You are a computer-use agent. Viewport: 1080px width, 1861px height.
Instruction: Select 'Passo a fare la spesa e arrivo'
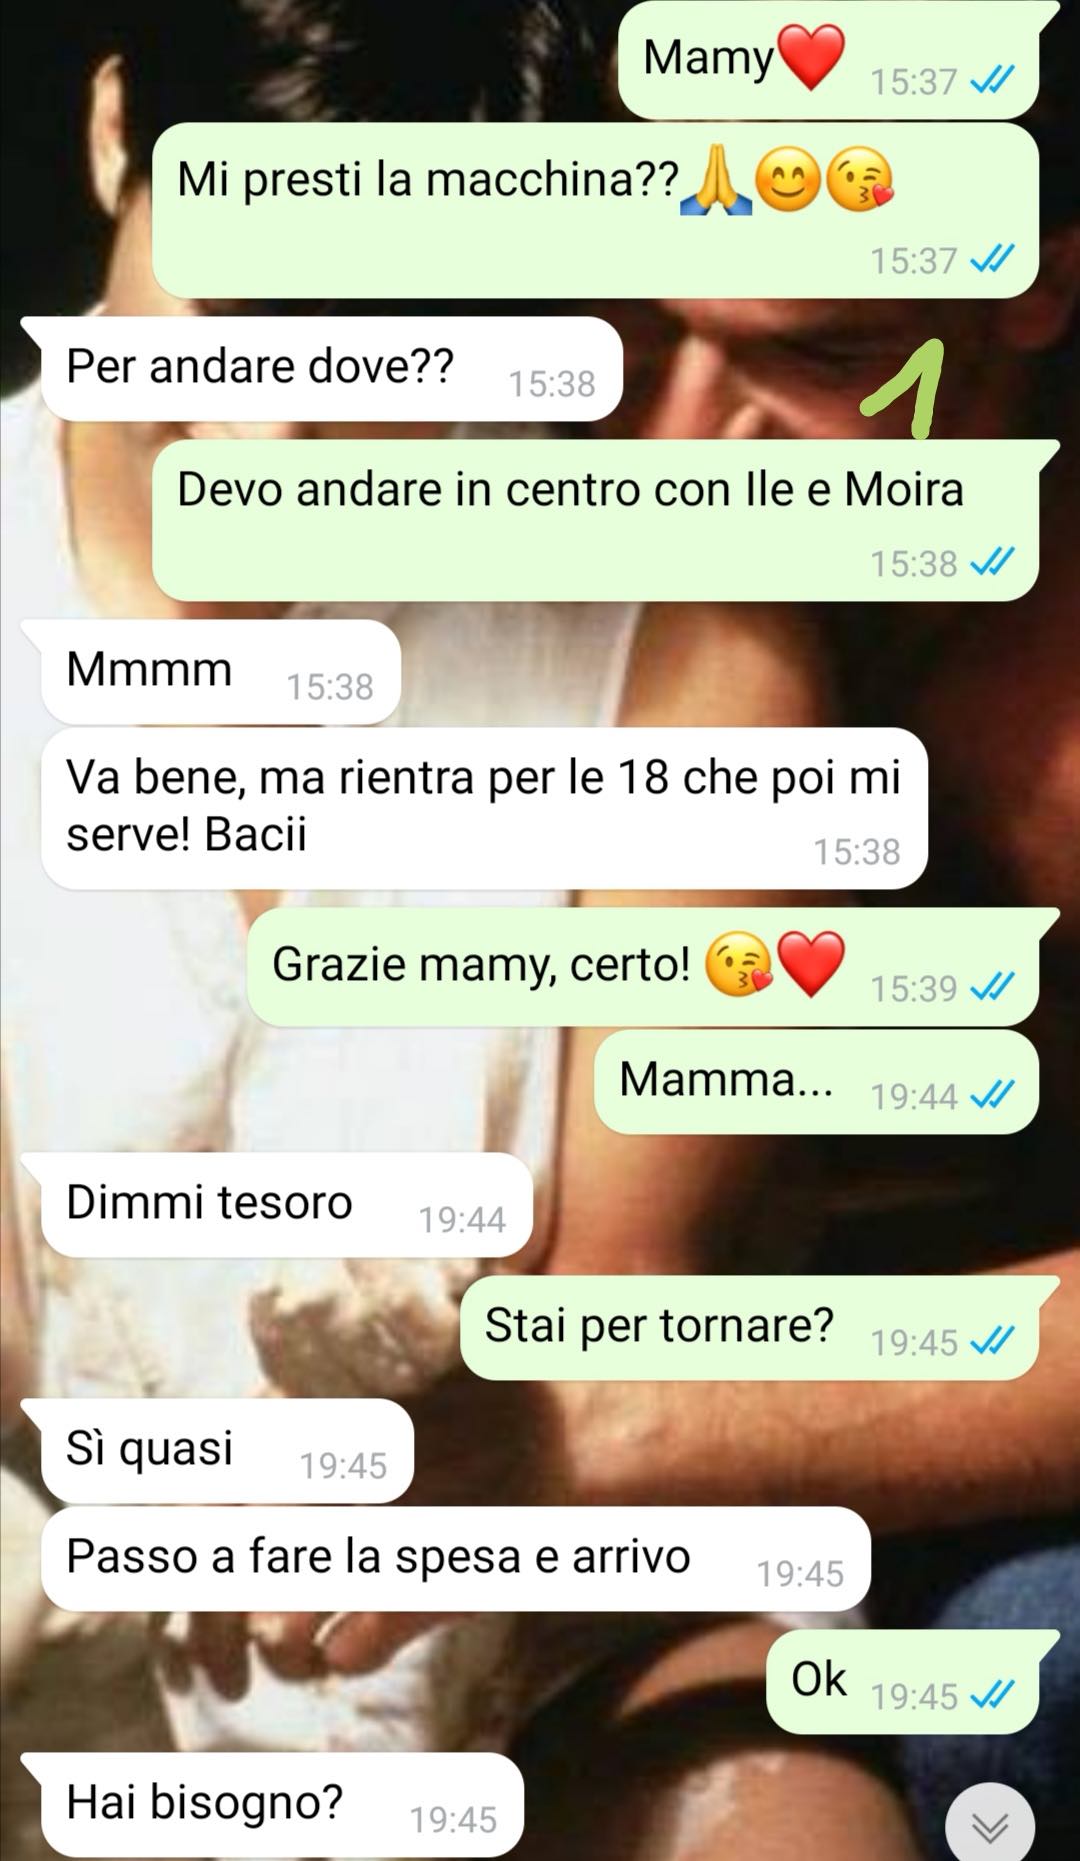click(455, 1559)
